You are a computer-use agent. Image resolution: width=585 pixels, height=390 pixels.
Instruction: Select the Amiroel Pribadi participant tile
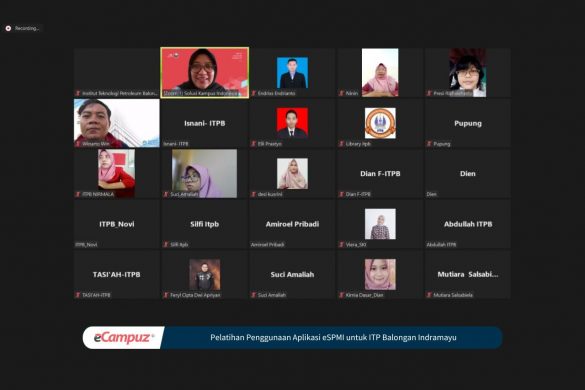(292, 224)
